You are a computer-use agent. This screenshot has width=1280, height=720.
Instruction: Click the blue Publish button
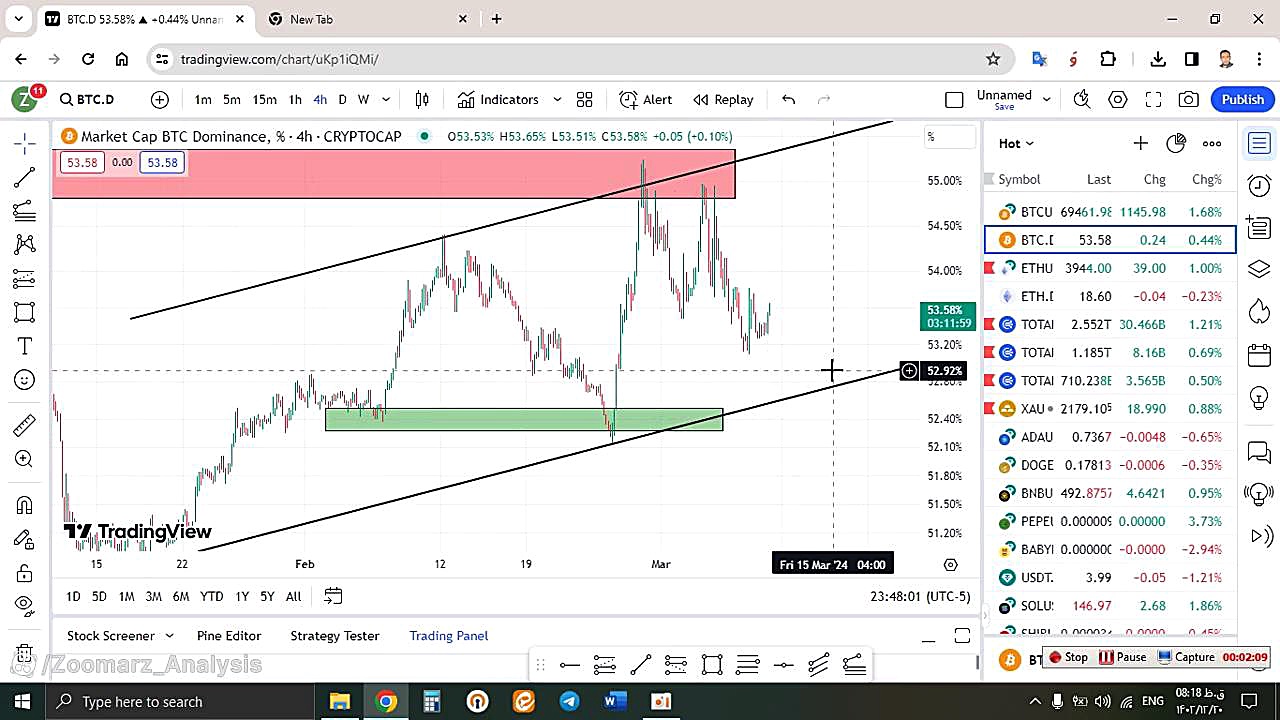pyautogui.click(x=1243, y=99)
